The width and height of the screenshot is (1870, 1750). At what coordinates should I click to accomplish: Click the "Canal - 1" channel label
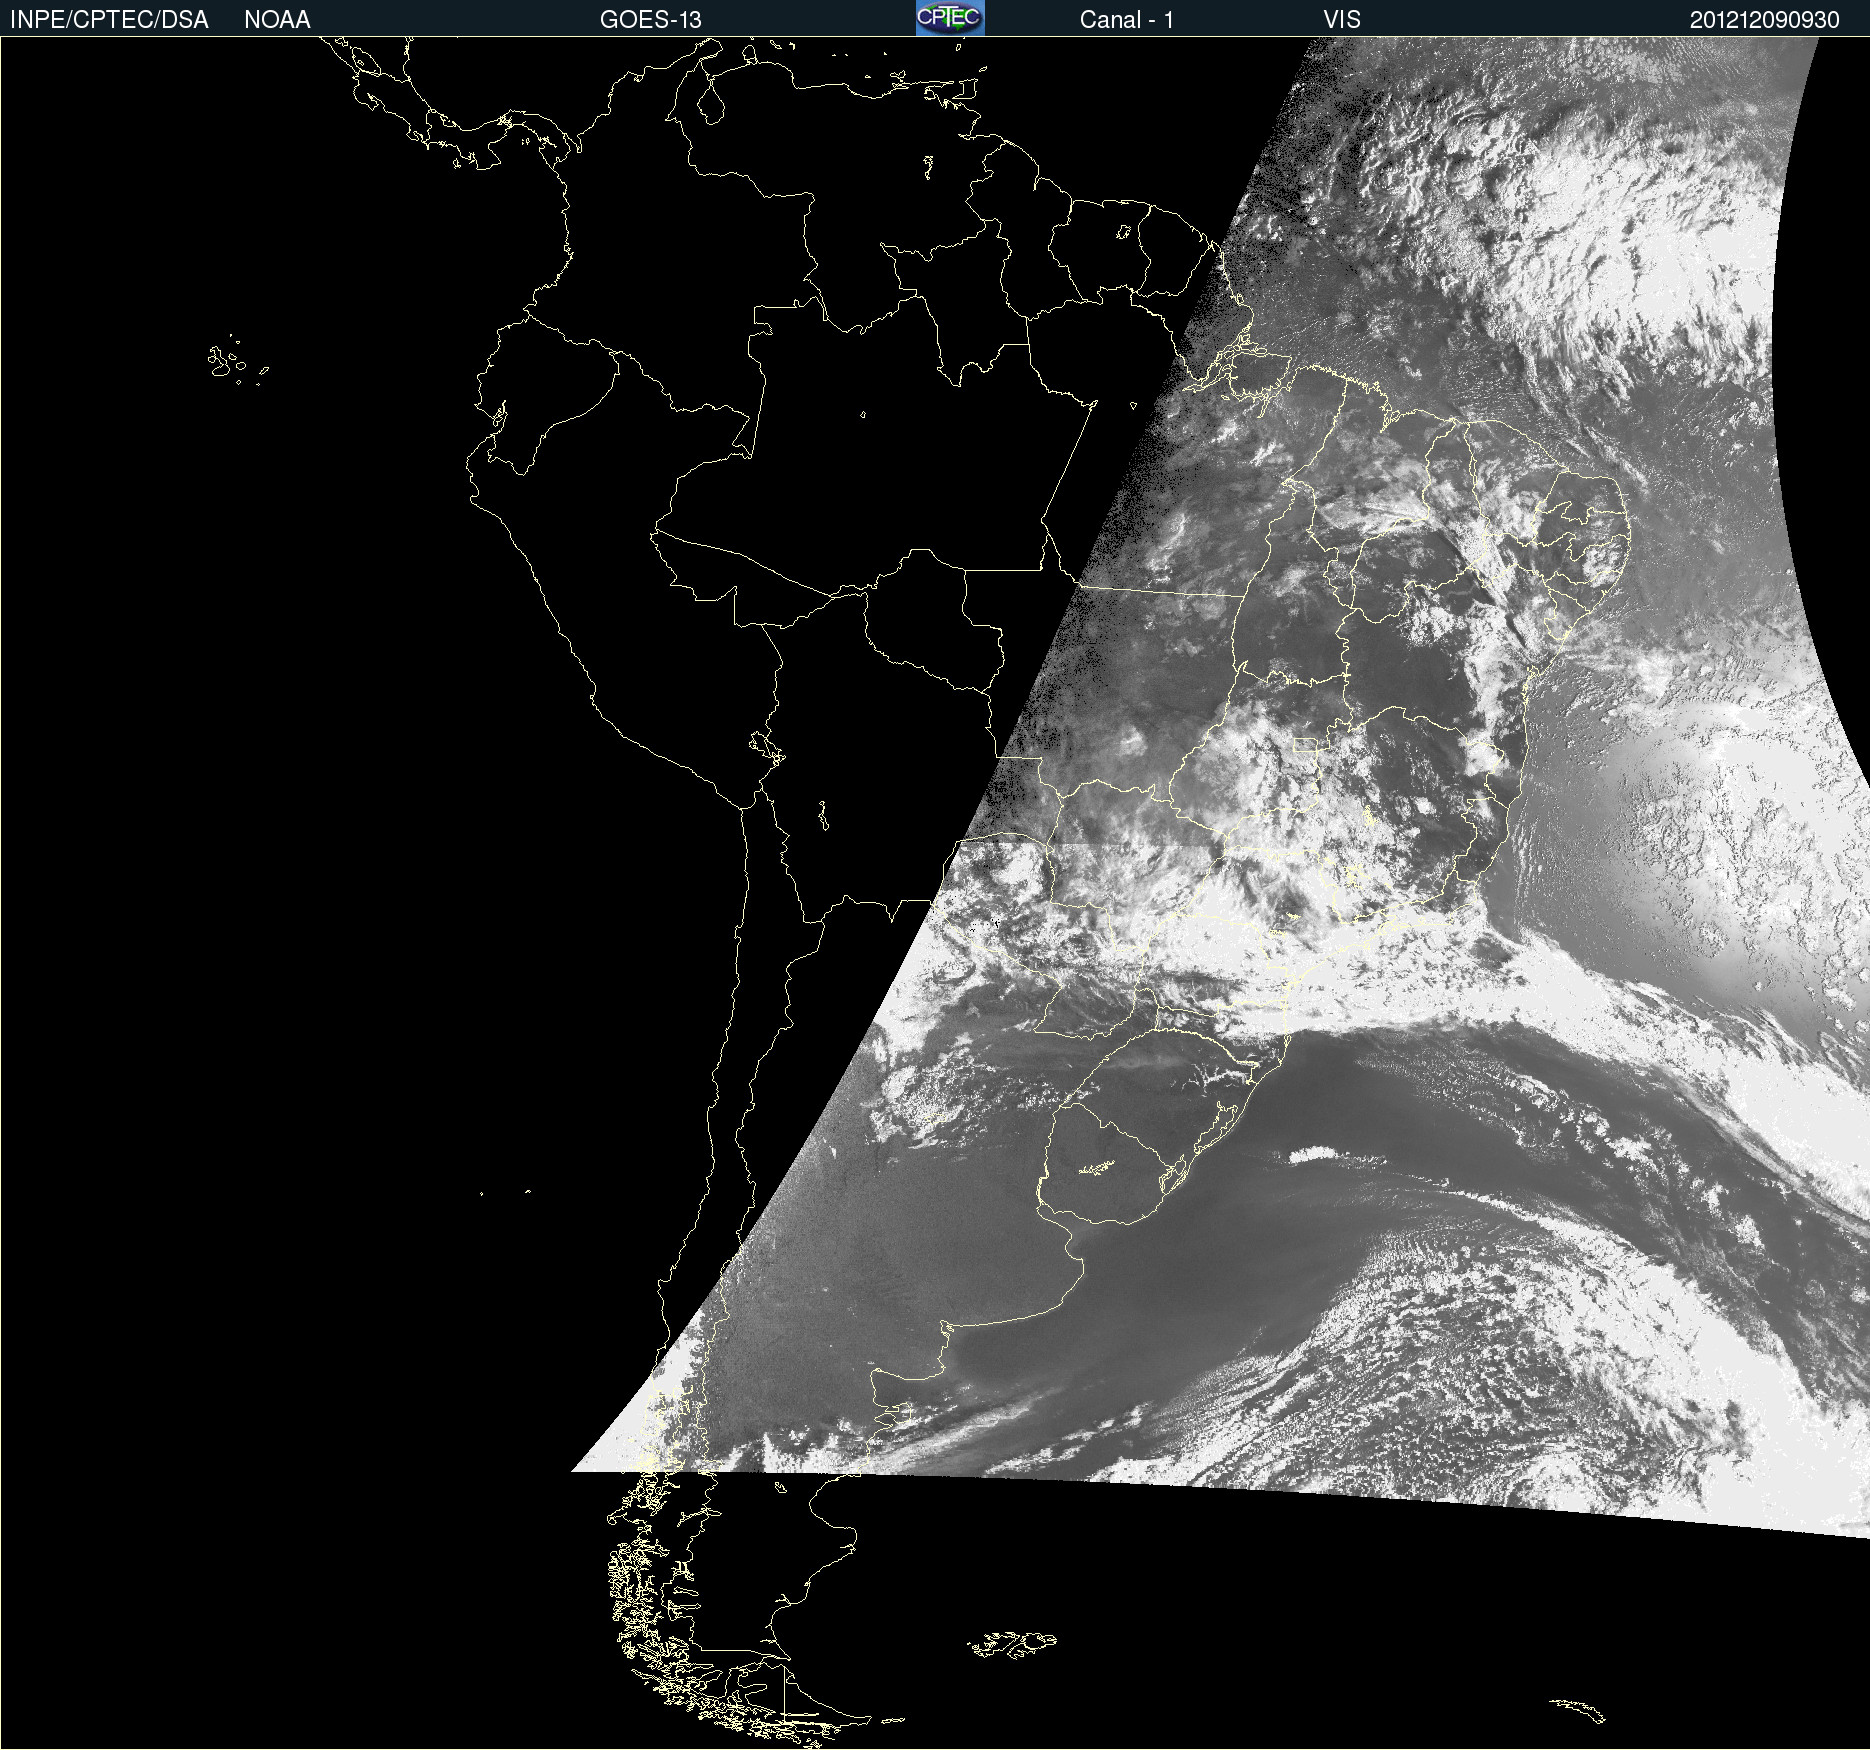pos(1127,20)
